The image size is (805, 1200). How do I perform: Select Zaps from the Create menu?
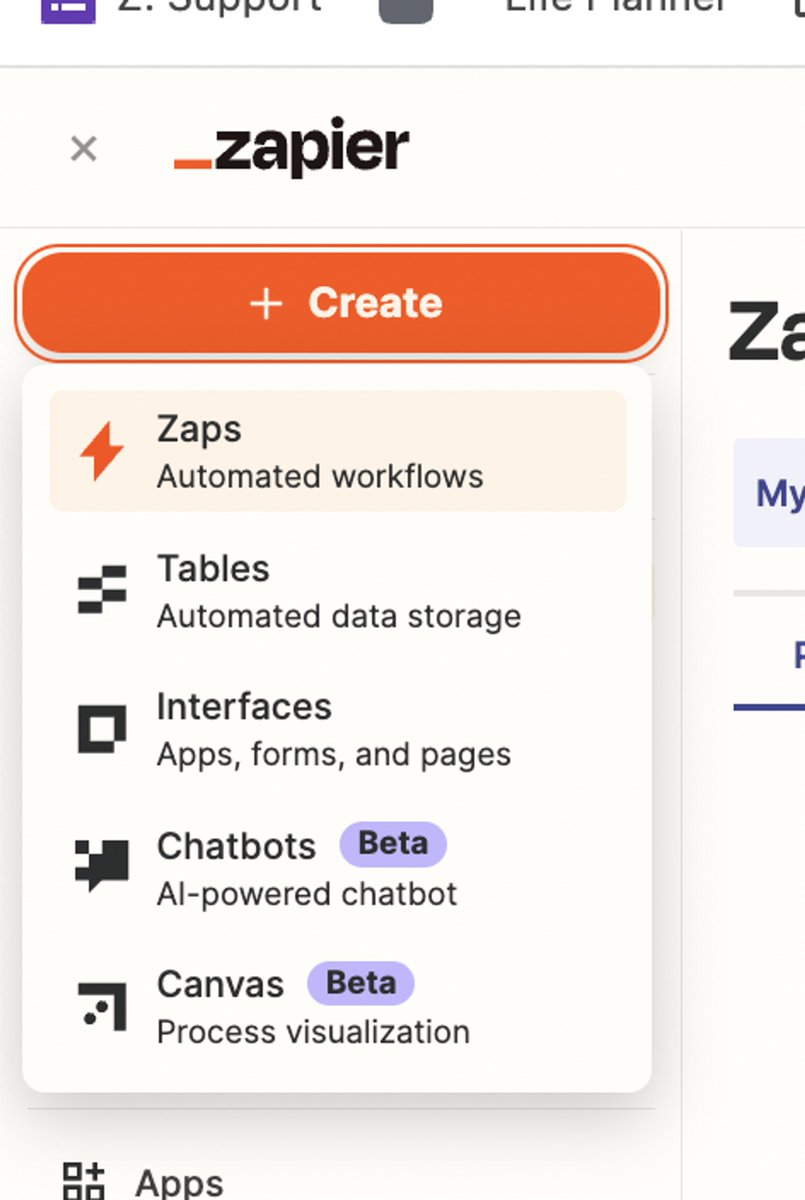(x=338, y=451)
